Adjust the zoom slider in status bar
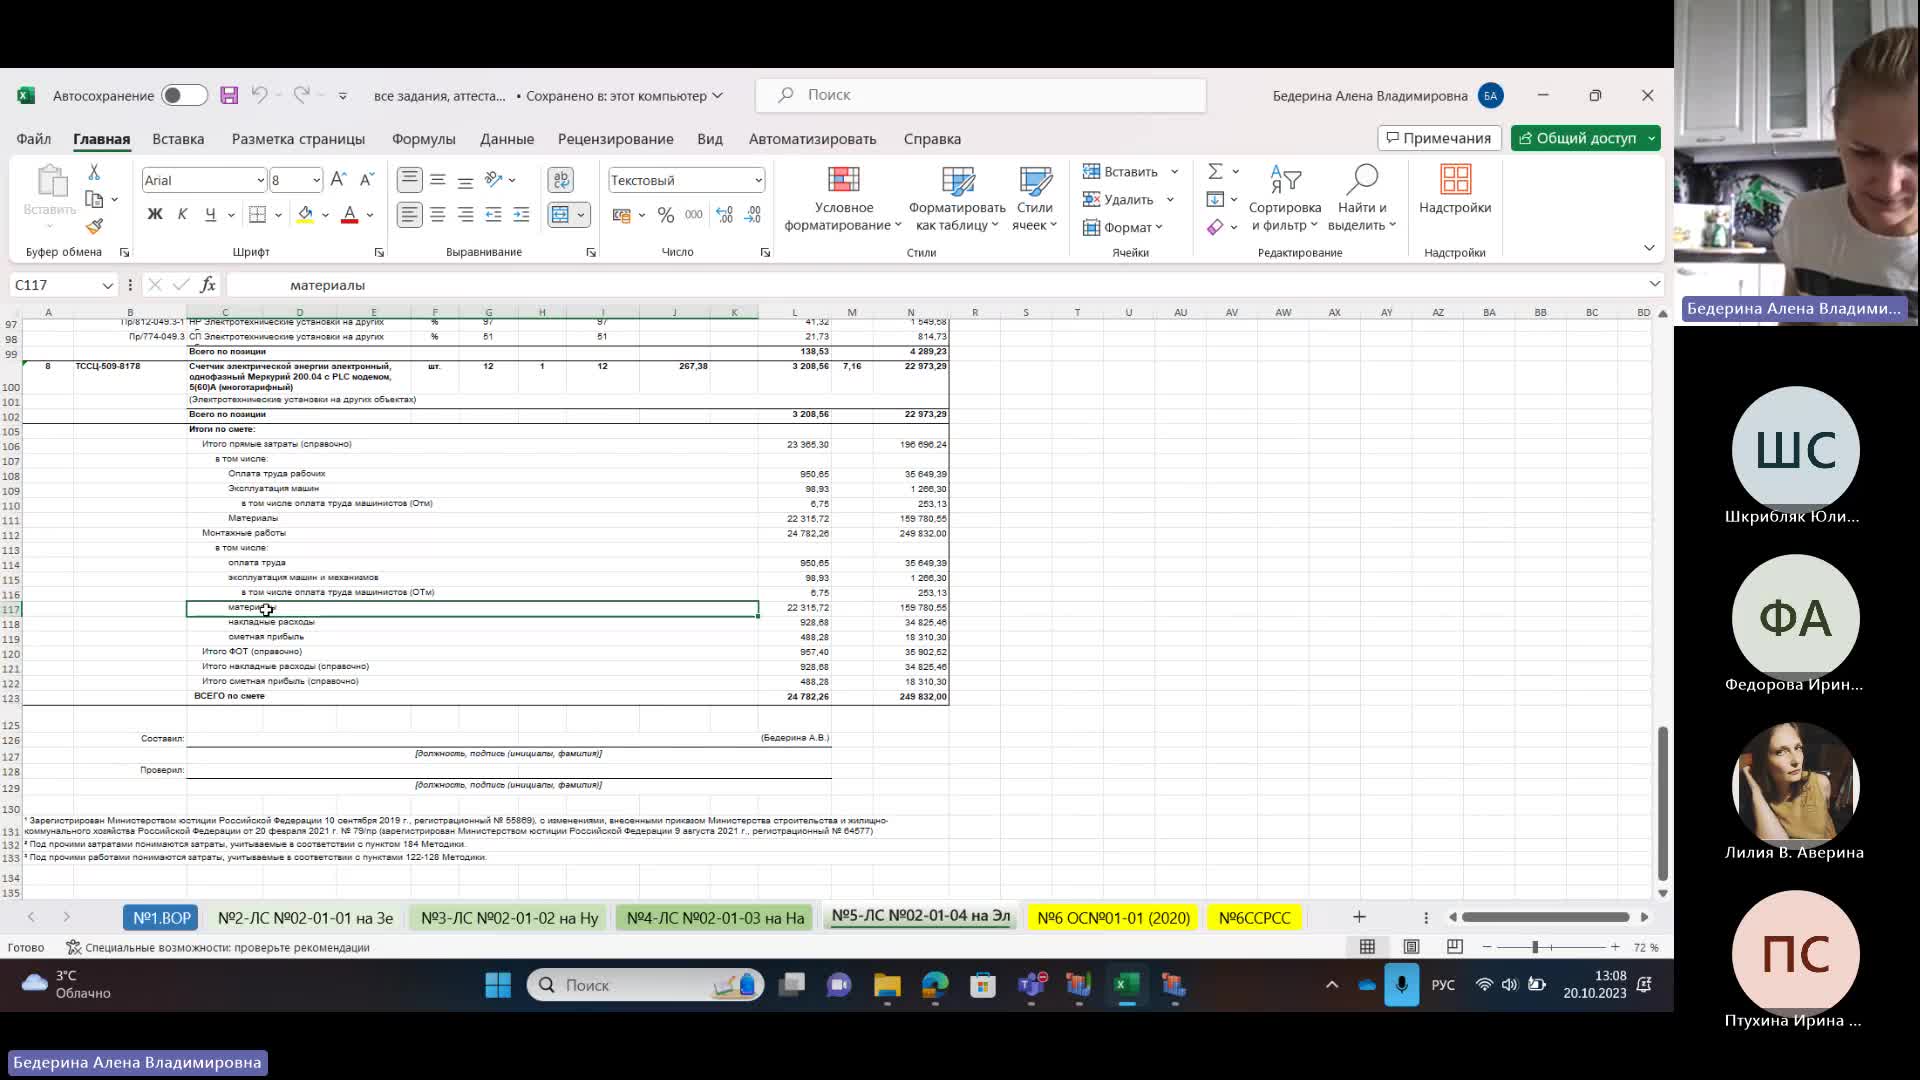 [x=1535, y=947]
